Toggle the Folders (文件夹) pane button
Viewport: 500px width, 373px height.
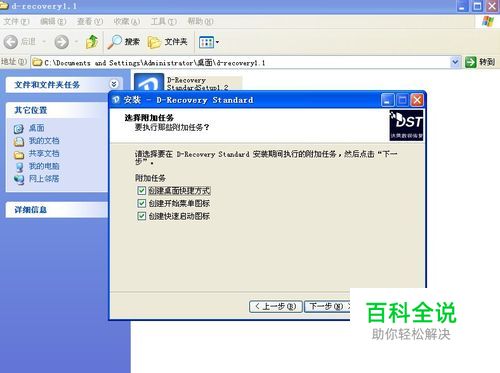coord(167,42)
